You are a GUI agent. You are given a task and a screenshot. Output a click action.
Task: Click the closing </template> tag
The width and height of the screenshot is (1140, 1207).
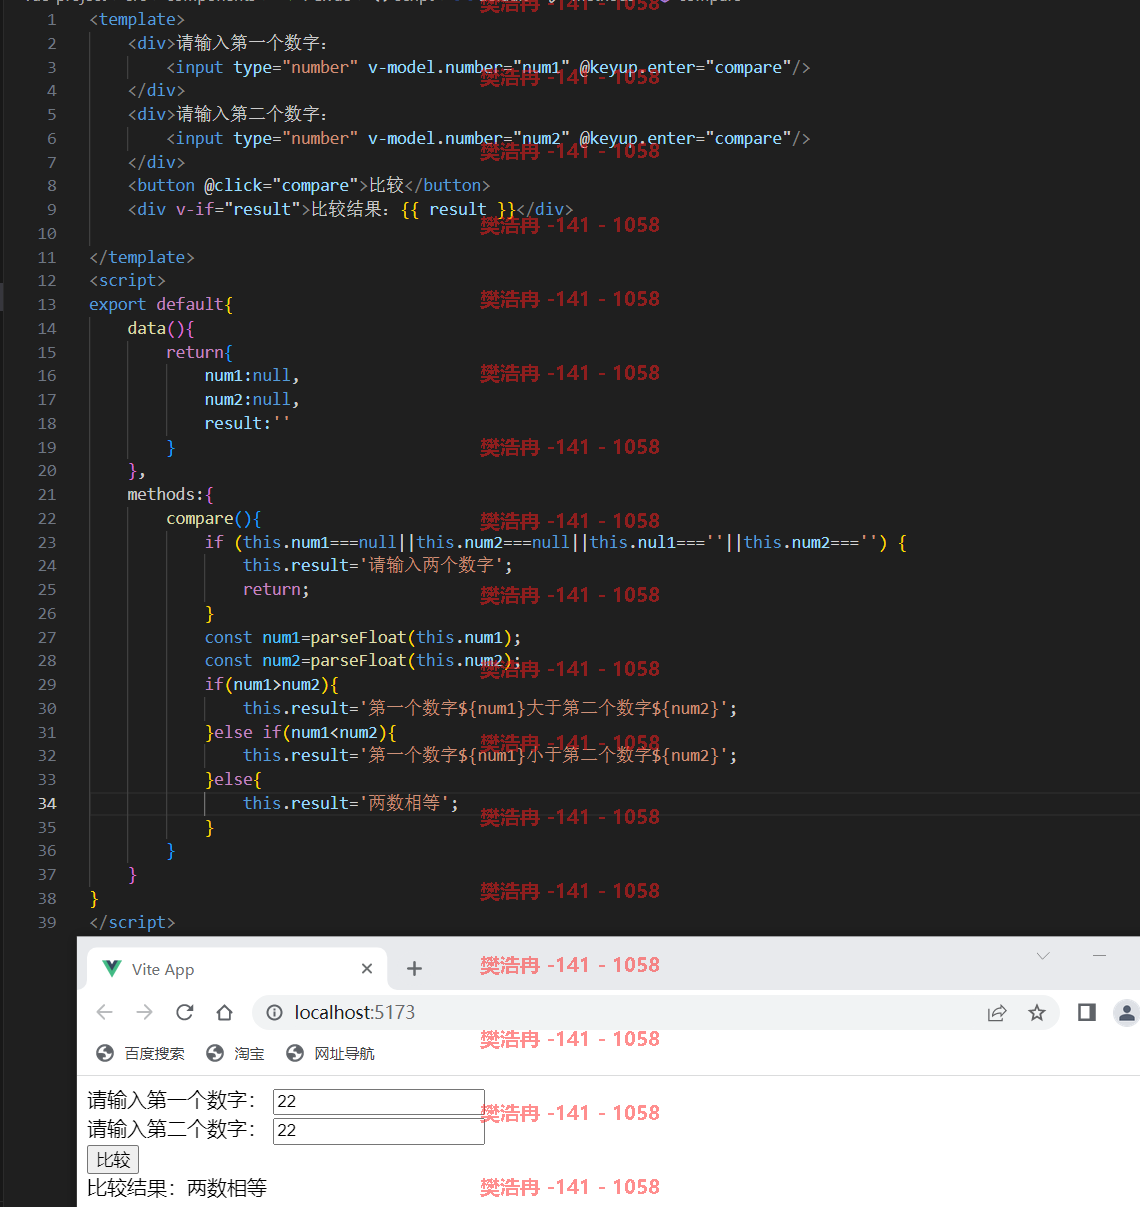[142, 257]
